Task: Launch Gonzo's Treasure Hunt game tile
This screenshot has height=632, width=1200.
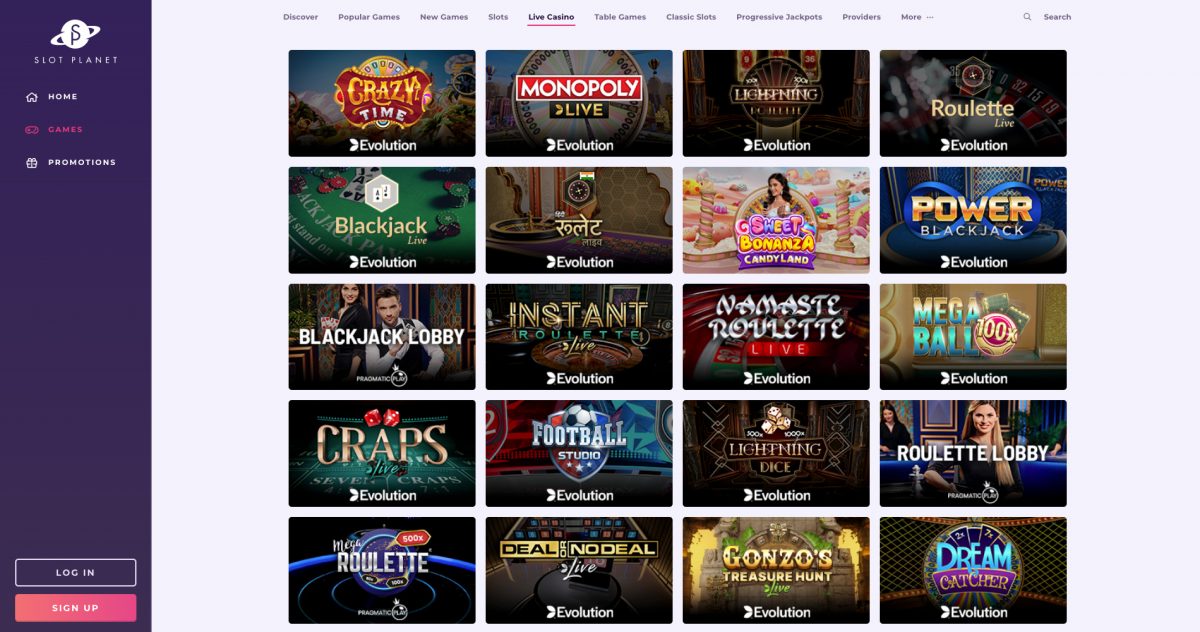Action: pos(776,571)
